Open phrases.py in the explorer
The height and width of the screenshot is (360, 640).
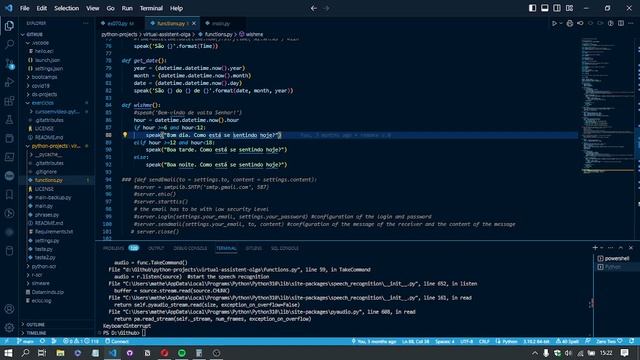coord(47,215)
